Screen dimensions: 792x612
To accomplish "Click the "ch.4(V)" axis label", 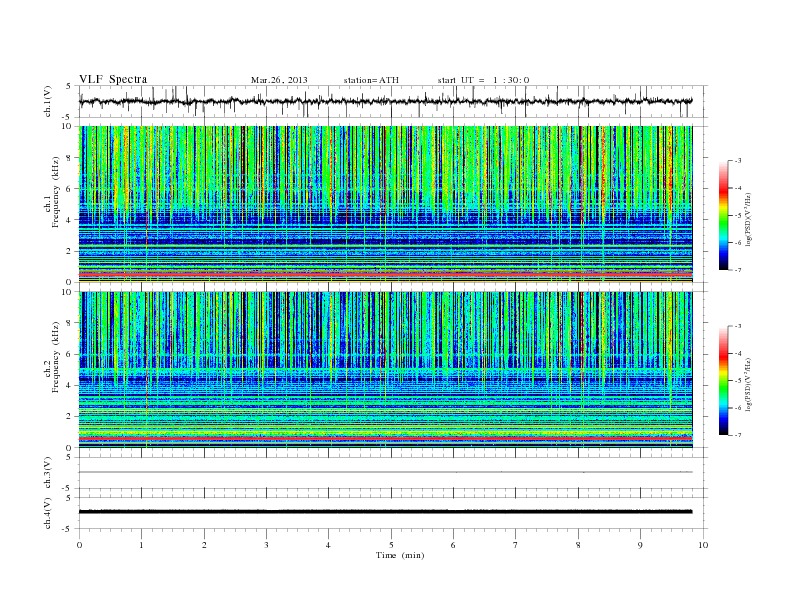I will (x=48, y=513).
